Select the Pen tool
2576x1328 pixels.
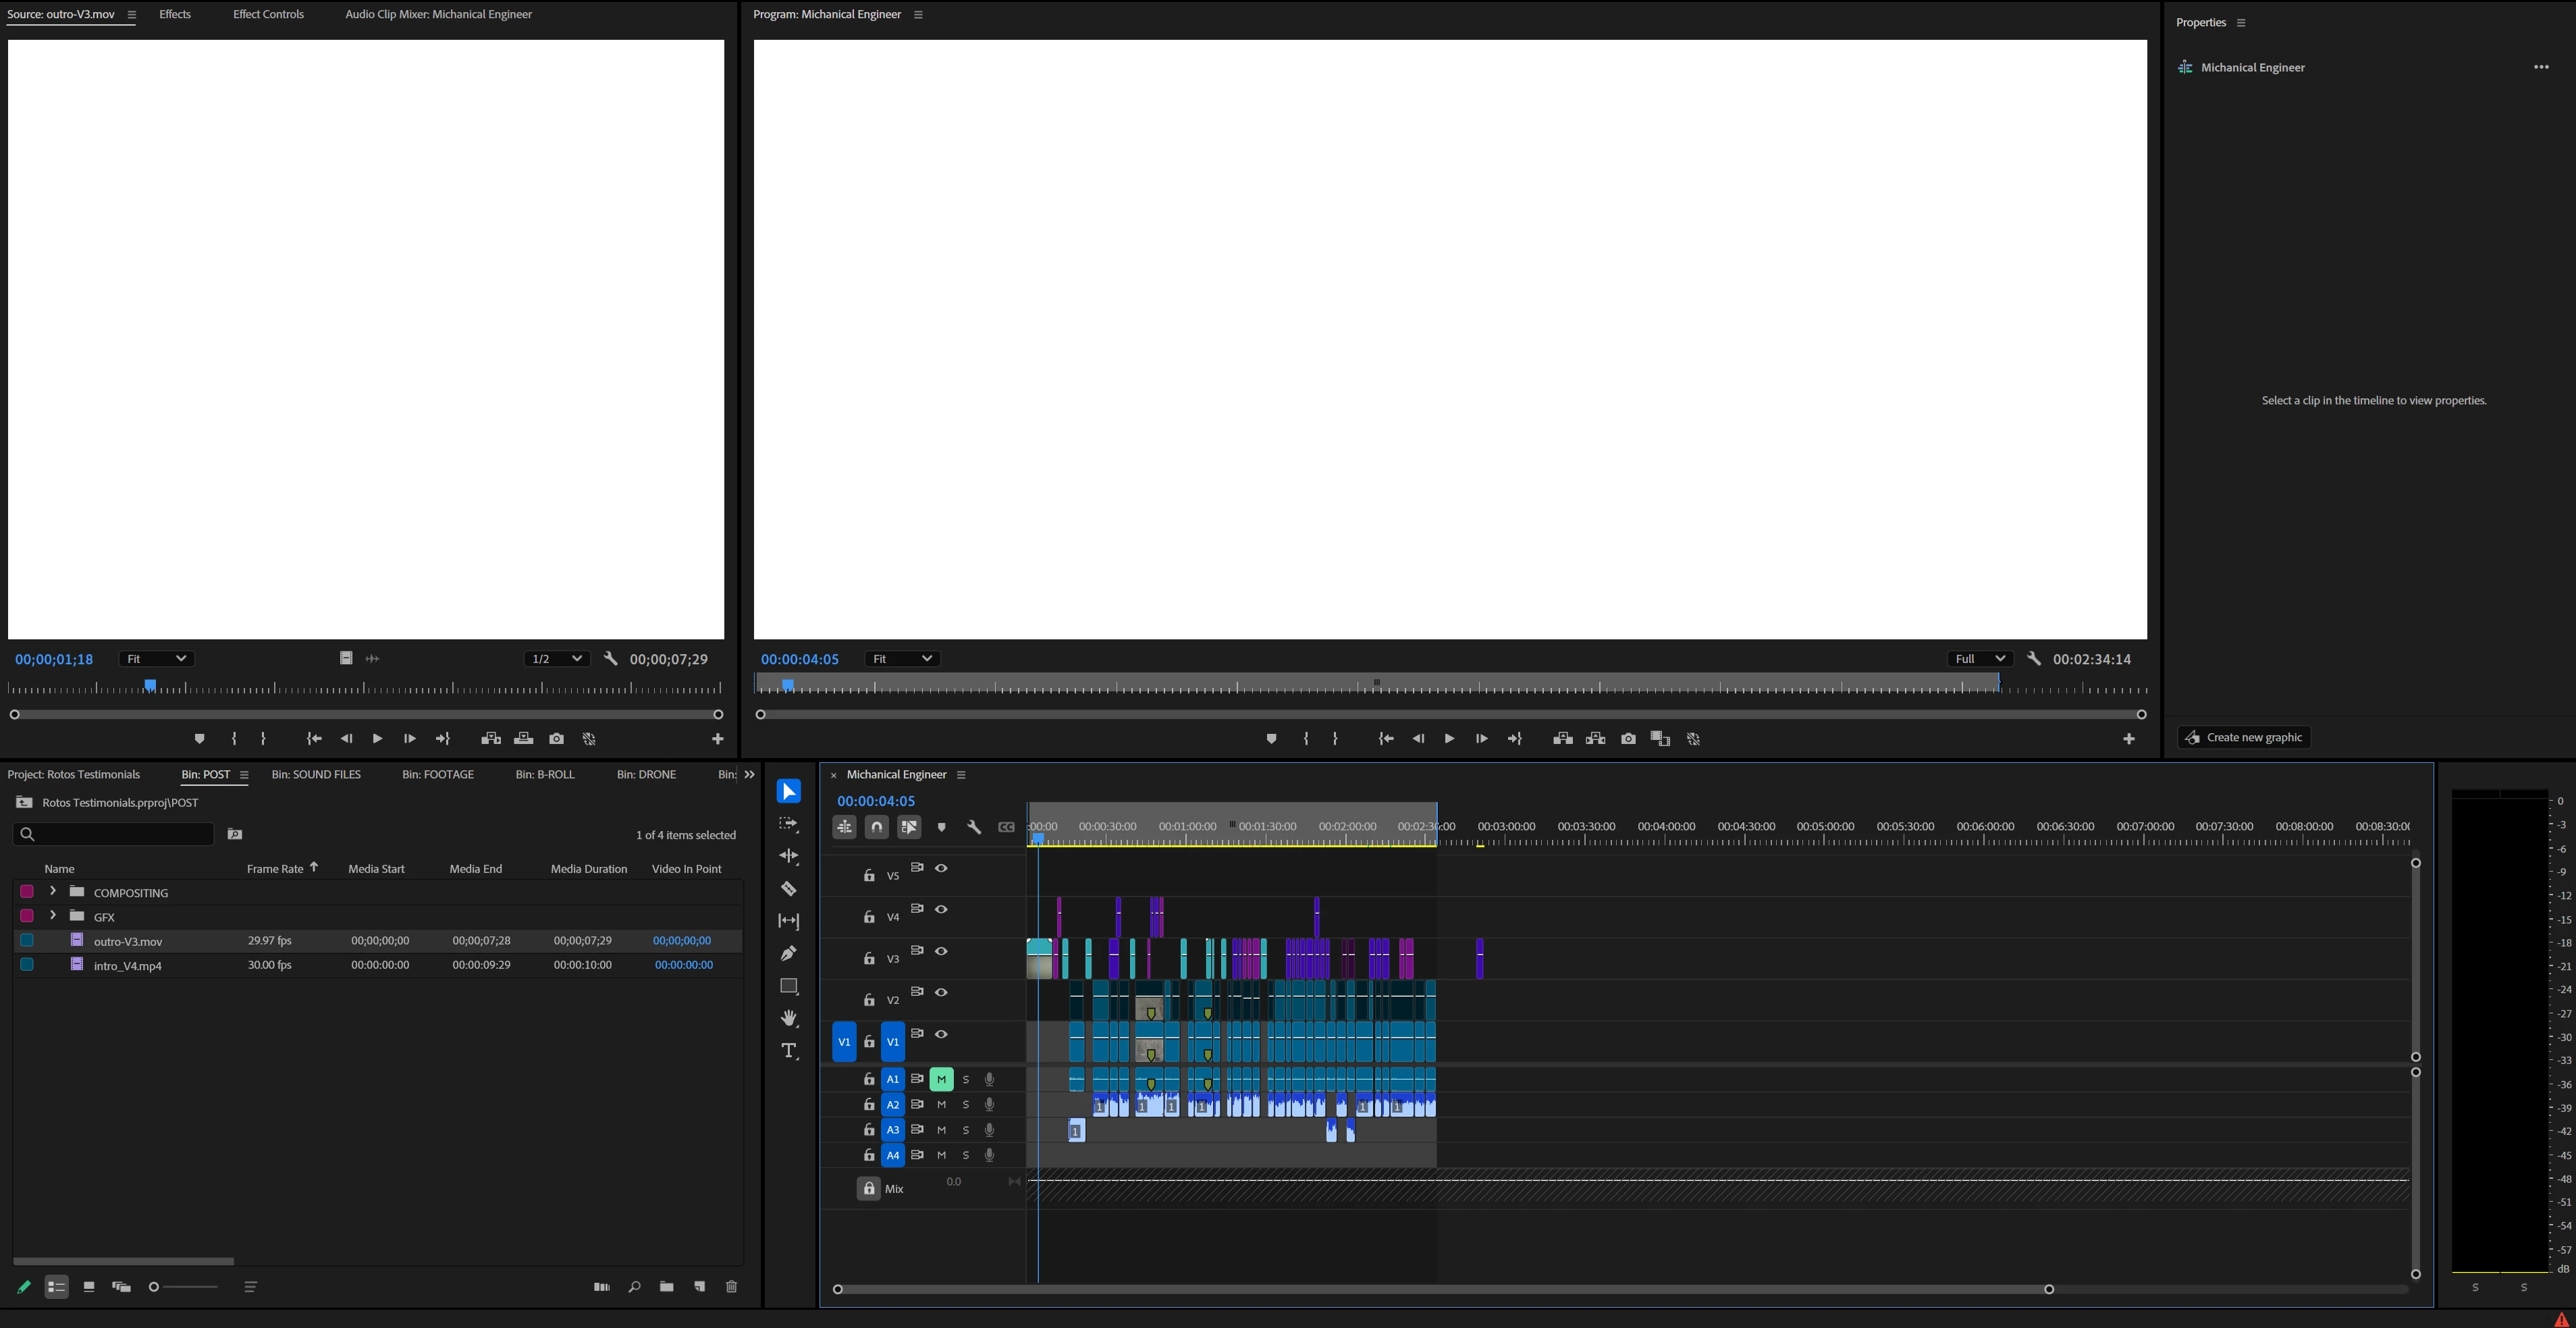[x=788, y=953]
